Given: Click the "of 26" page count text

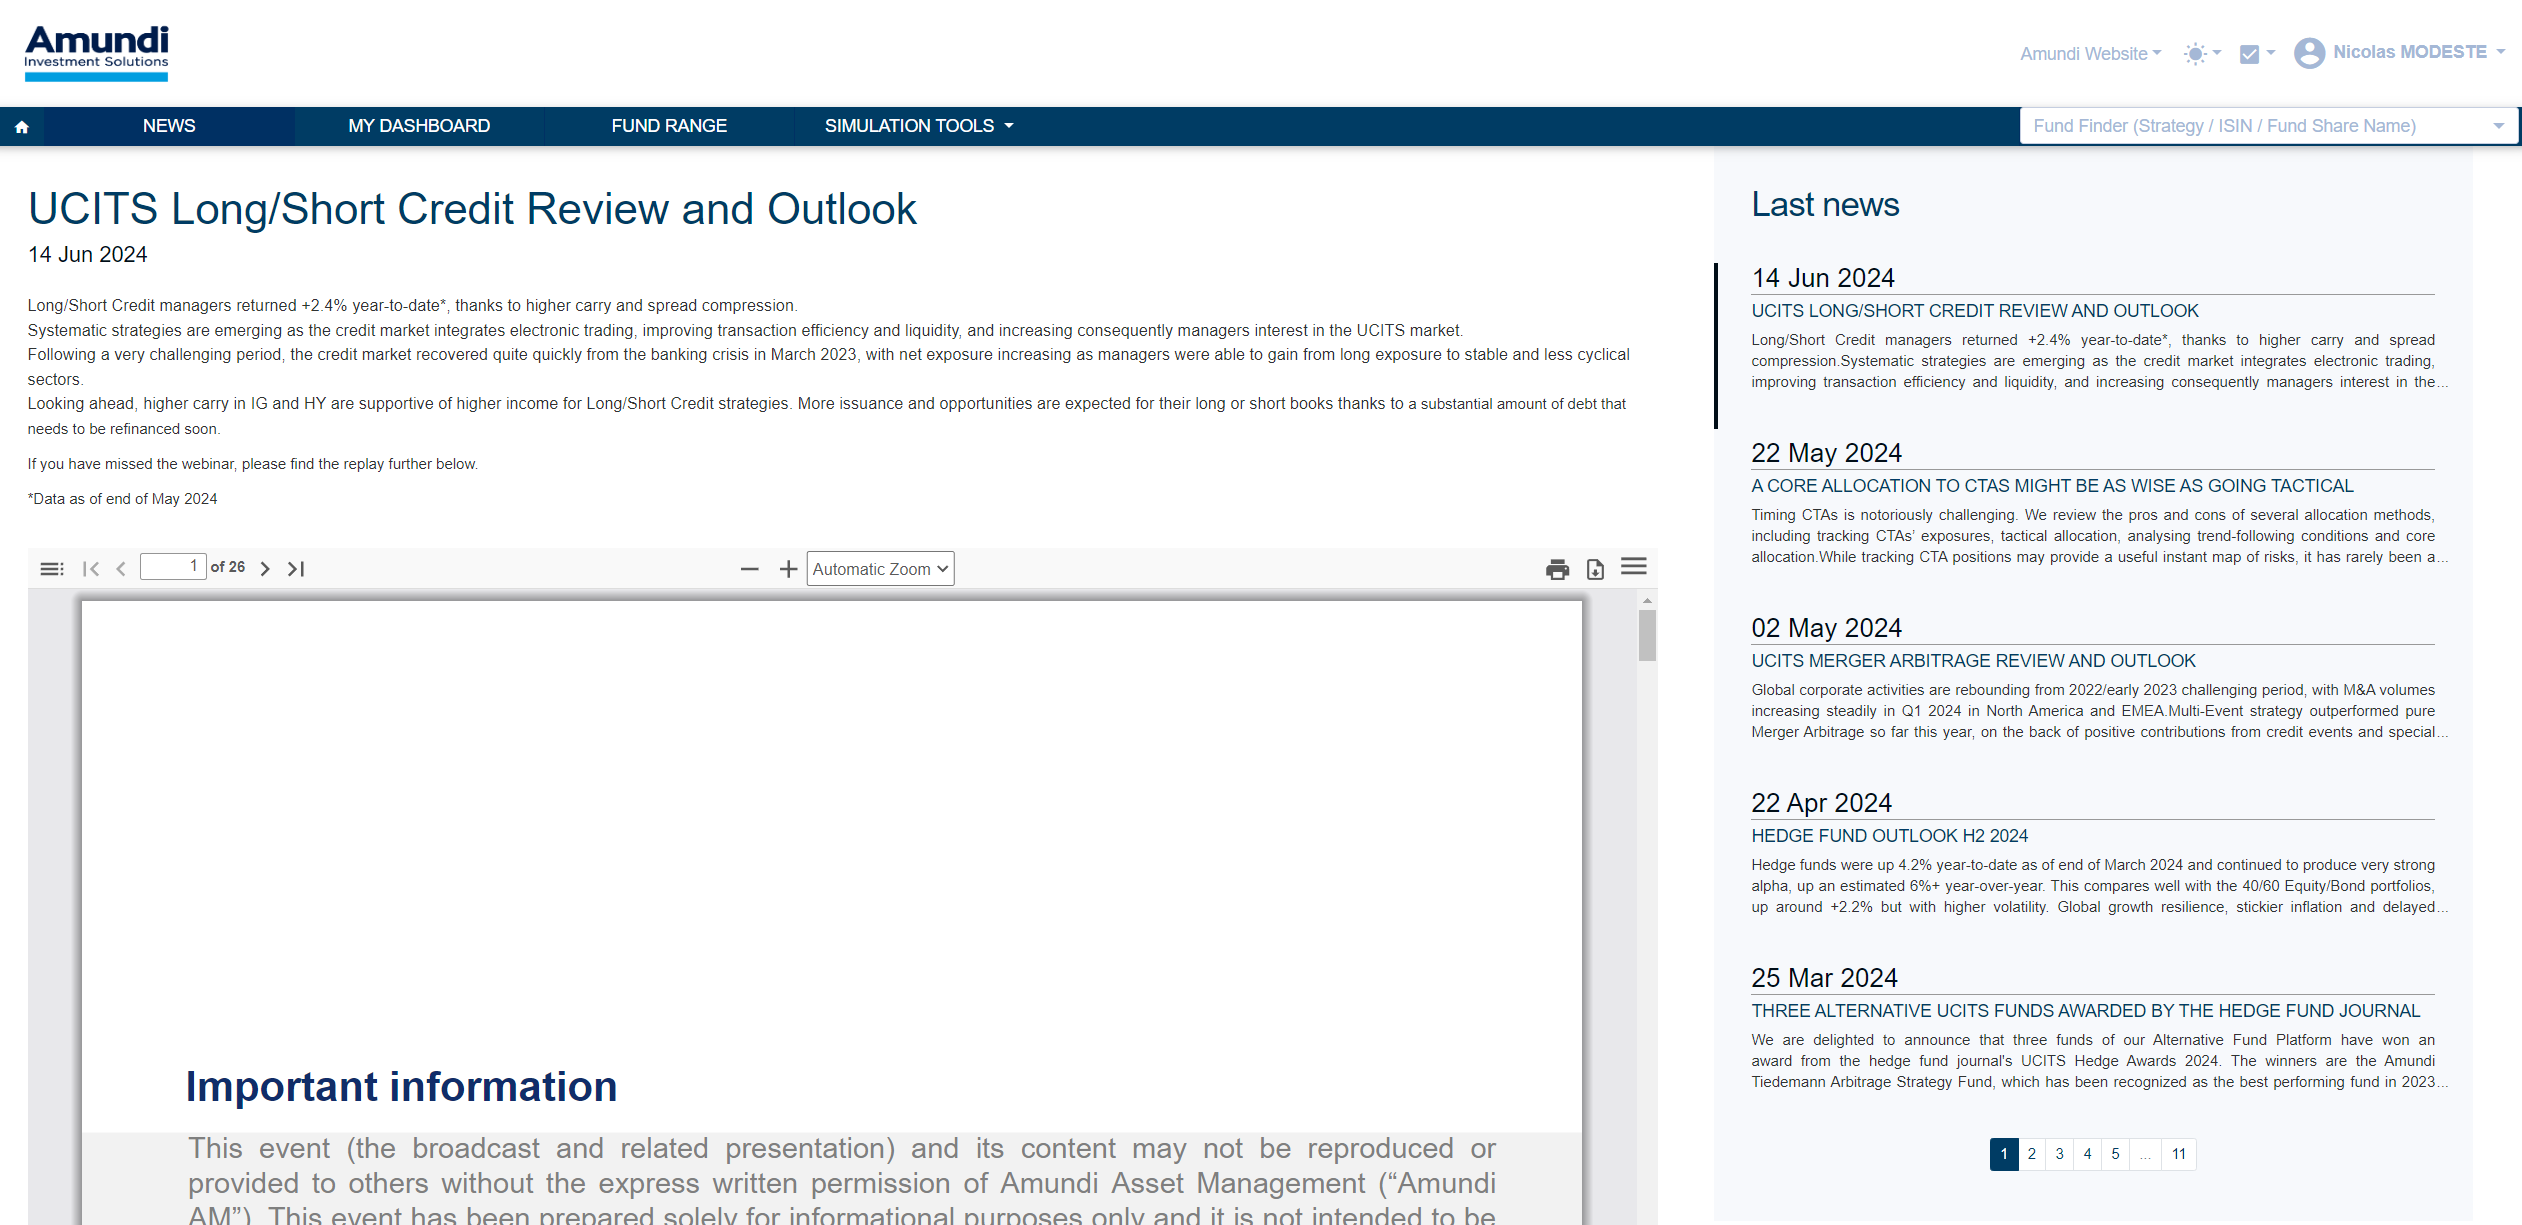Looking at the screenshot, I should 228,567.
